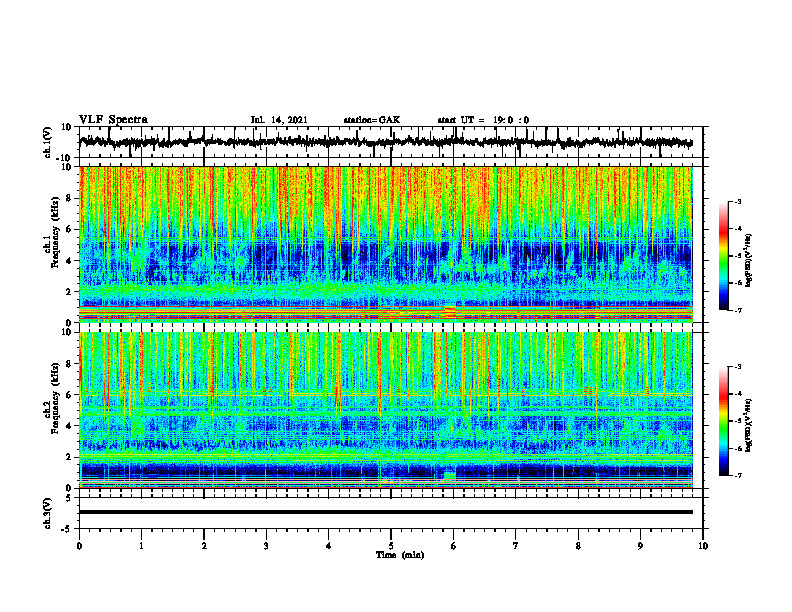Click the "VLF Spectra" plot title

pyautogui.click(x=113, y=120)
